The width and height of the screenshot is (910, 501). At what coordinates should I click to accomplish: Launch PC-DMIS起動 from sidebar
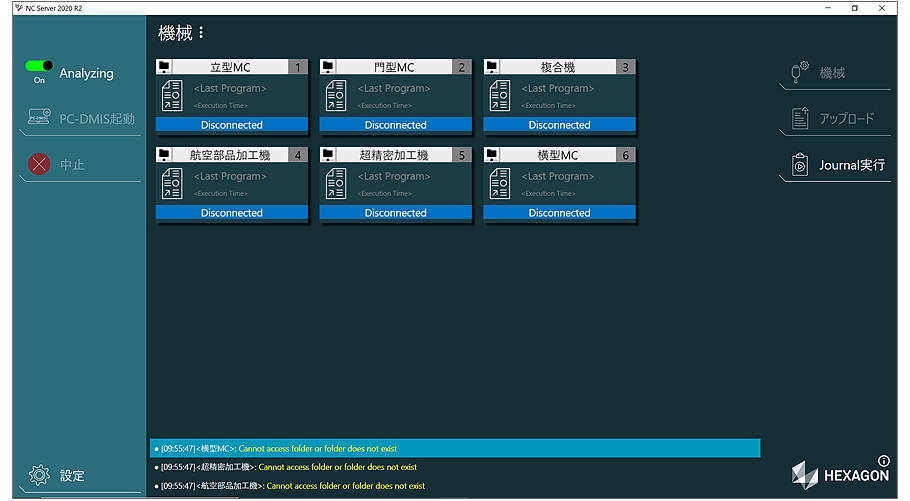(x=81, y=118)
